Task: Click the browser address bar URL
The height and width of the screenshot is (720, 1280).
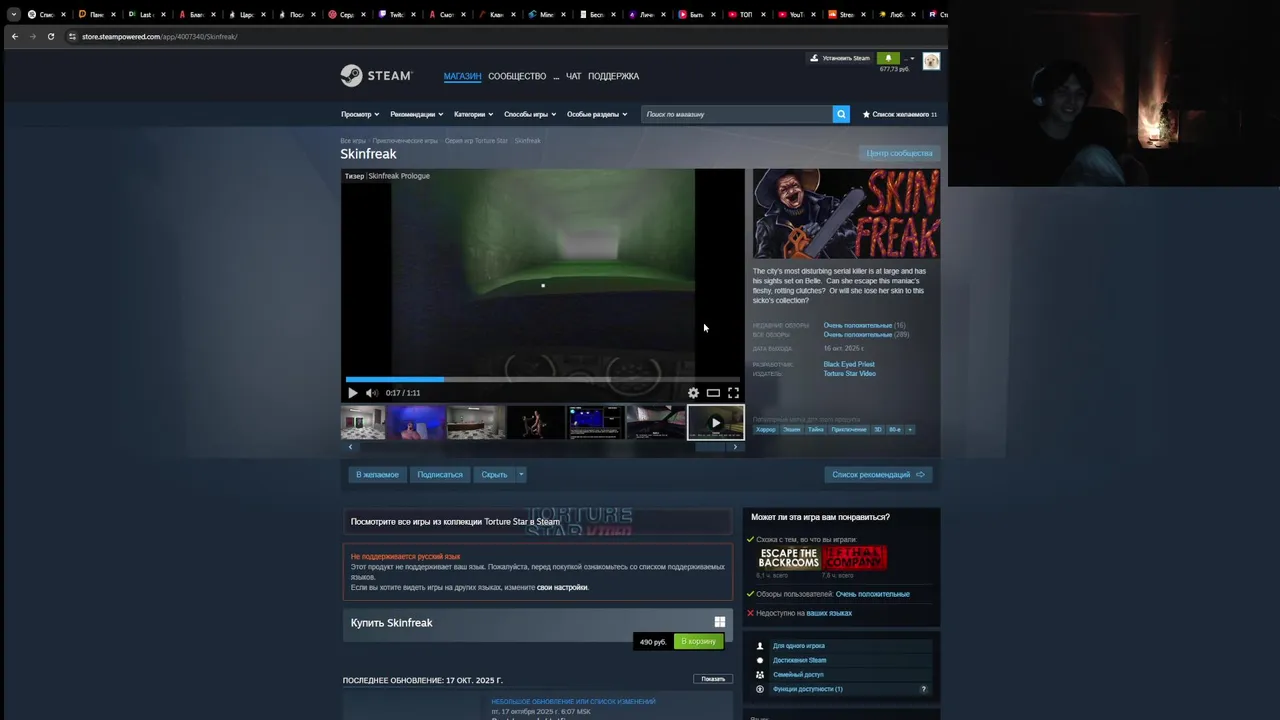Action: pos(159,36)
